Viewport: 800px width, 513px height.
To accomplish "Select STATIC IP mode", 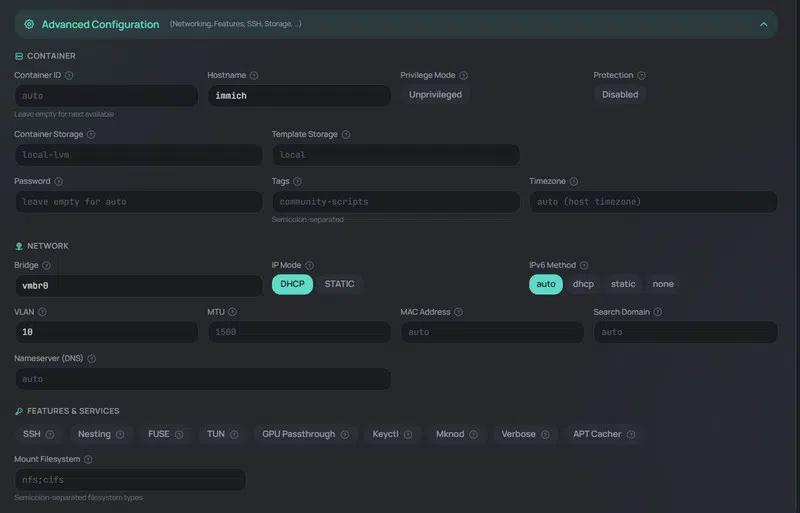I will 339,284.
